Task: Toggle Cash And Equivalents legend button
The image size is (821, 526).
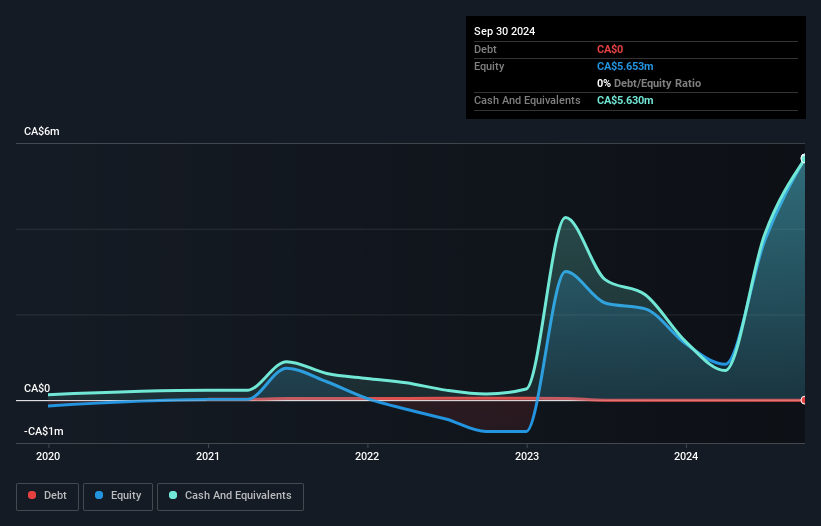Action: click(x=230, y=496)
